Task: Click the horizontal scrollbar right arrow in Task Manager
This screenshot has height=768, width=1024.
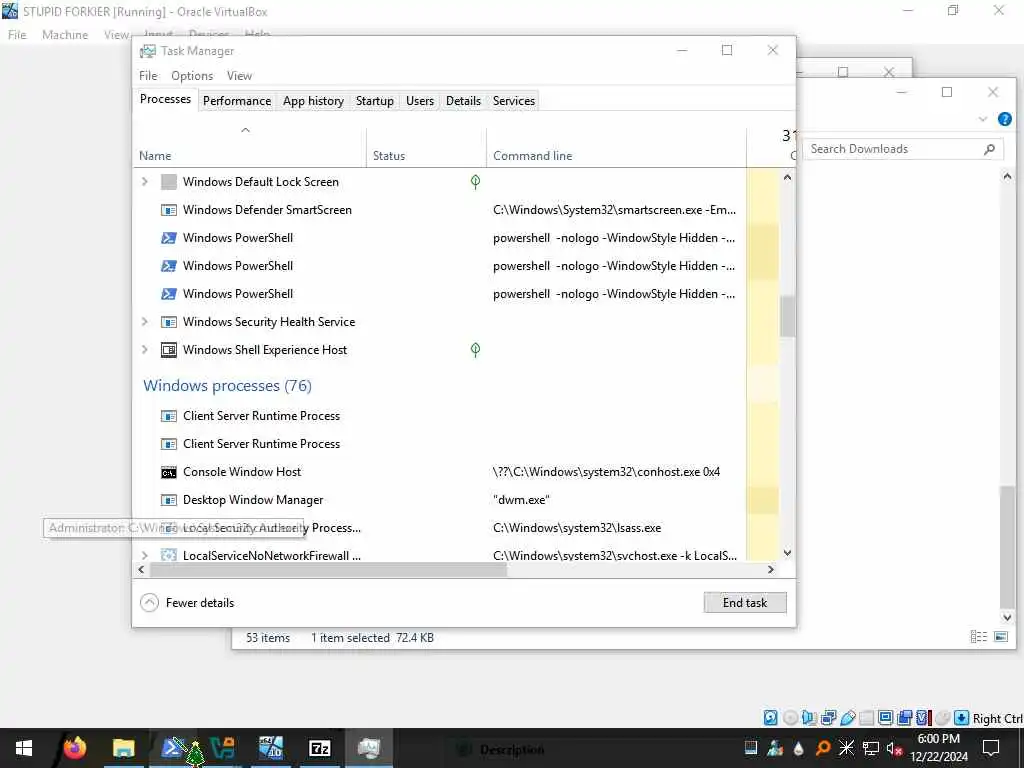Action: [771, 569]
